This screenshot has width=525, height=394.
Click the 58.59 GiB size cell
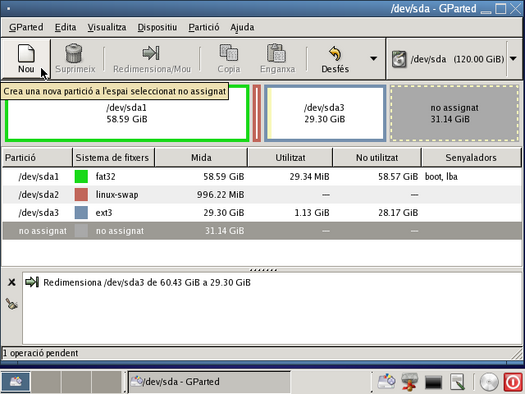coord(224,176)
